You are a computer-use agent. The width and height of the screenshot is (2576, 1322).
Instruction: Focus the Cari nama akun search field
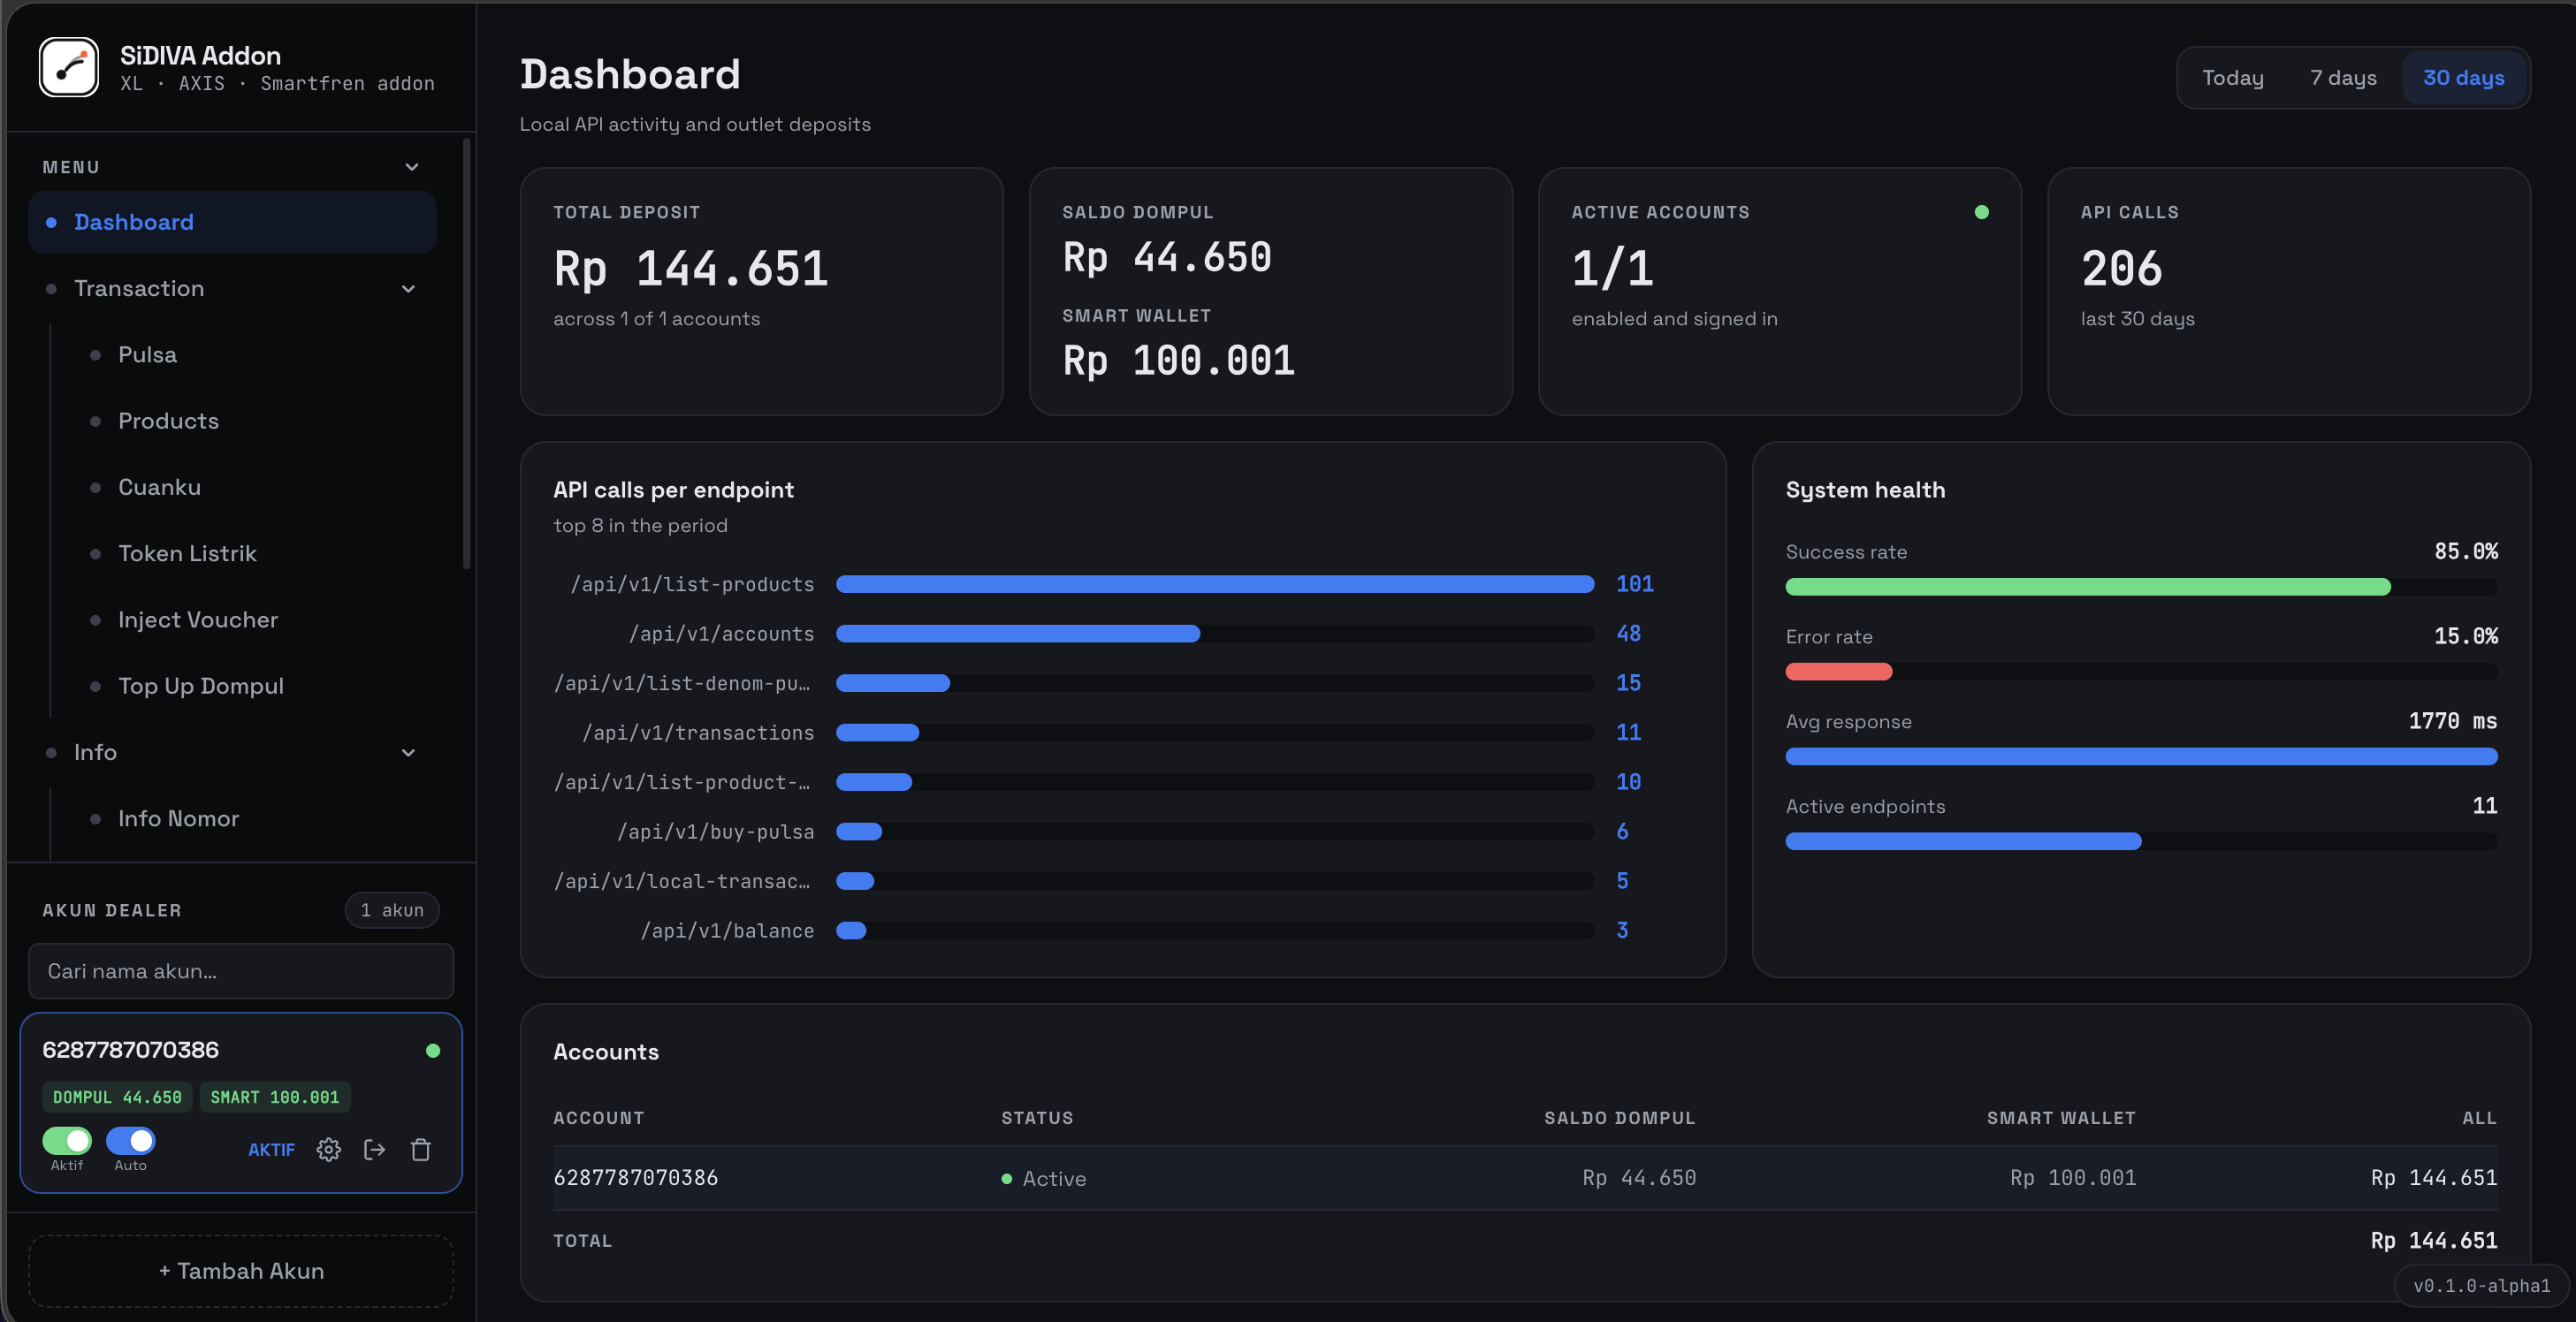(x=241, y=971)
